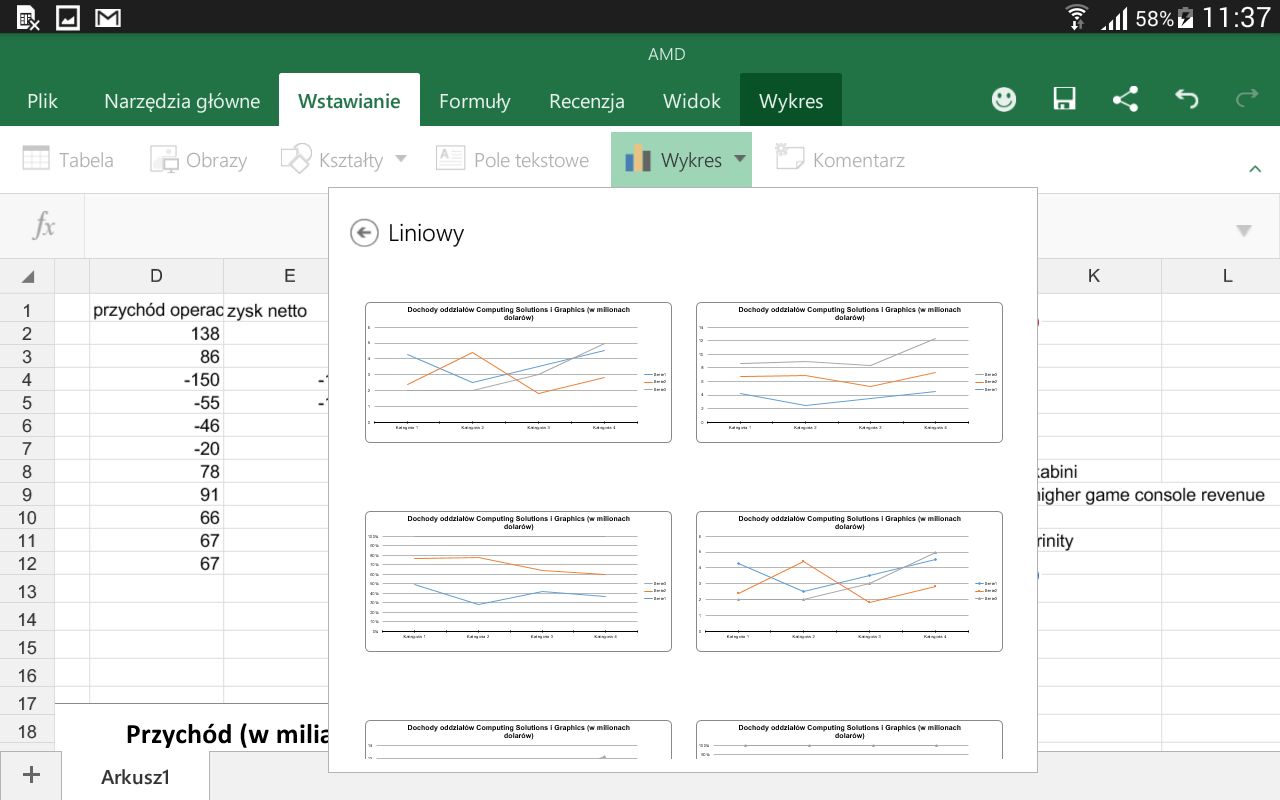Select the "przychód operac" header cell
The width and height of the screenshot is (1280, 800).
tap(156, 310)
